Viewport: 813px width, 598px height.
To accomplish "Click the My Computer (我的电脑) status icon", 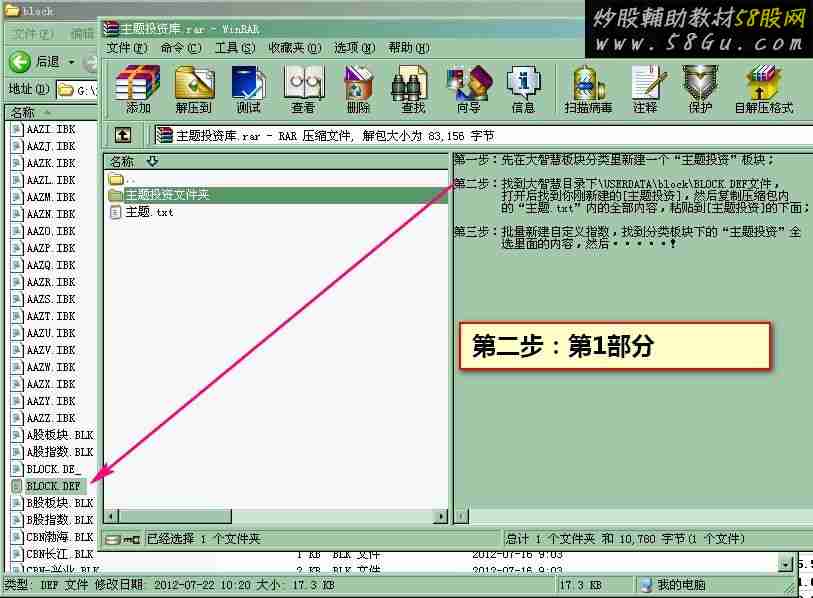I will coord(646,585).
